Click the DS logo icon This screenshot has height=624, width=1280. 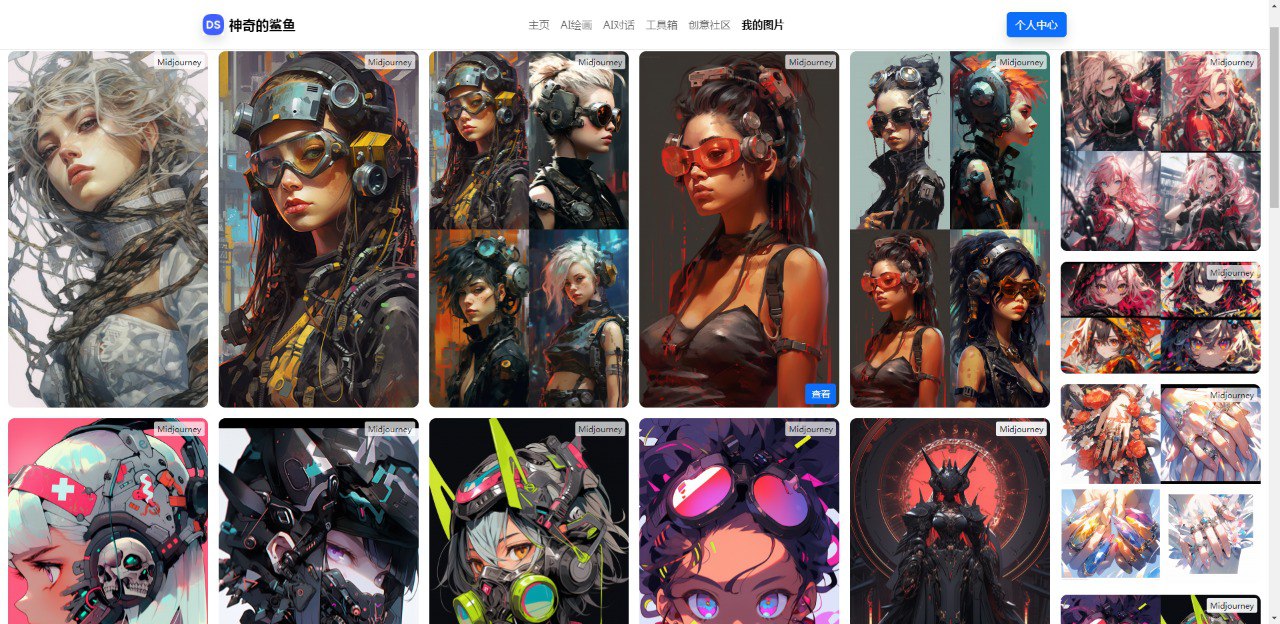[213, 25]
